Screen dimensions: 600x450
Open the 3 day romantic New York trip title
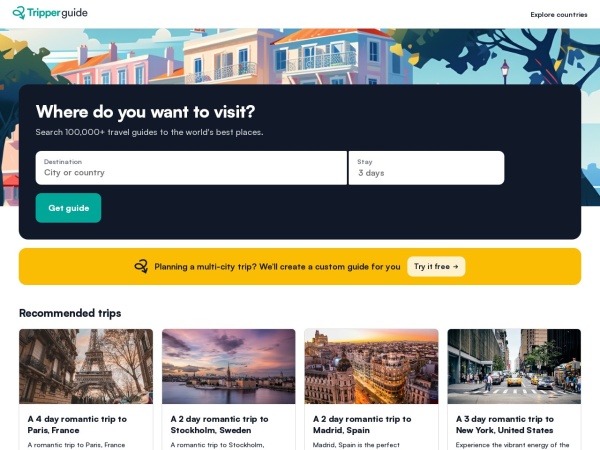(505, 425)
